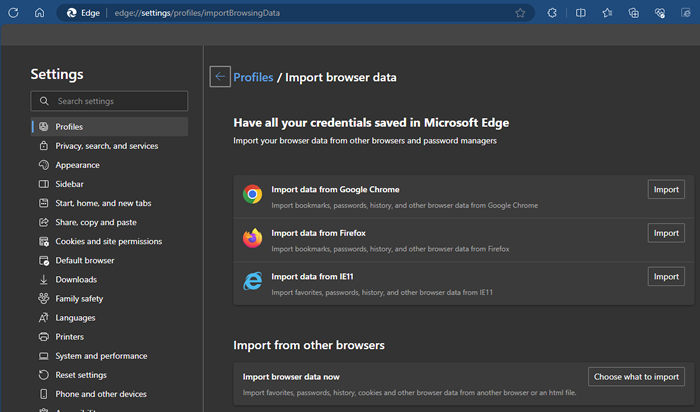Open the Browser essentials heart icon

click(x=660, y=13)
